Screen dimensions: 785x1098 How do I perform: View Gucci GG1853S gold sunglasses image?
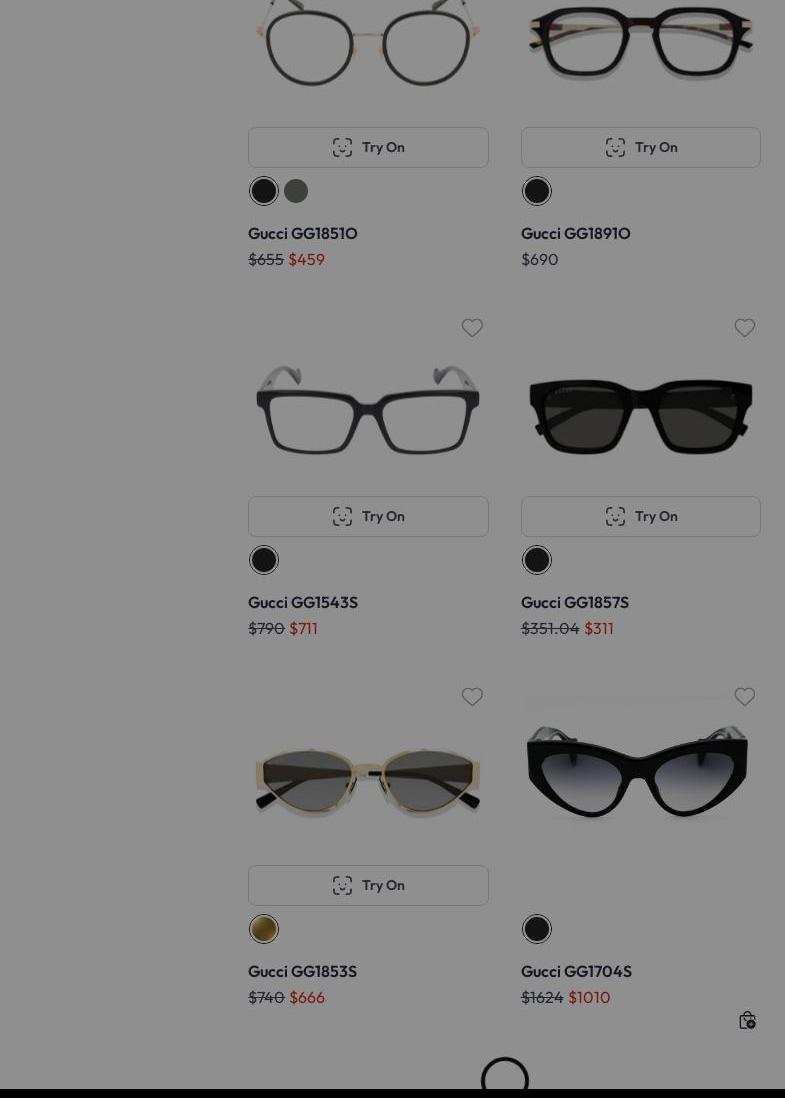(x=368, y=781)
